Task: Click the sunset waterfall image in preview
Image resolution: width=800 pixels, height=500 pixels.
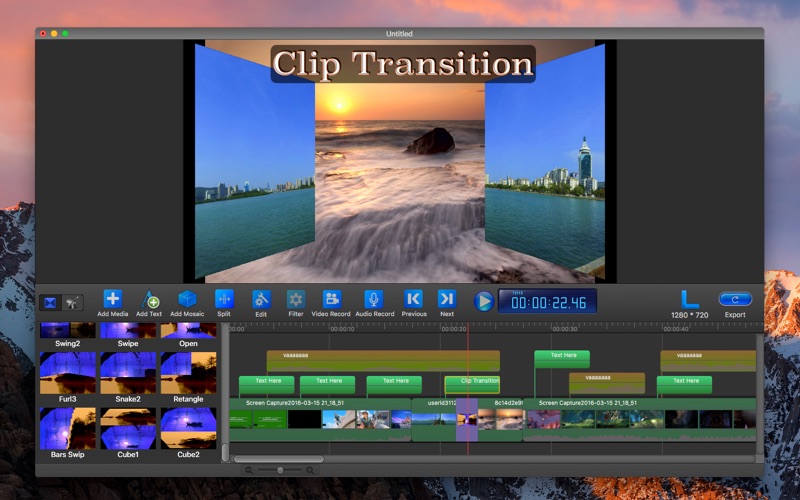Action: click(399, 184)
